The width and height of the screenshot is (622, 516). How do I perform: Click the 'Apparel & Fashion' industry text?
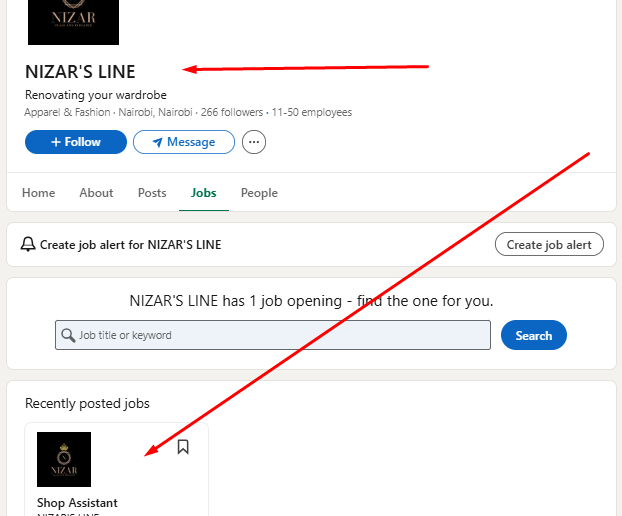(67, 112)
